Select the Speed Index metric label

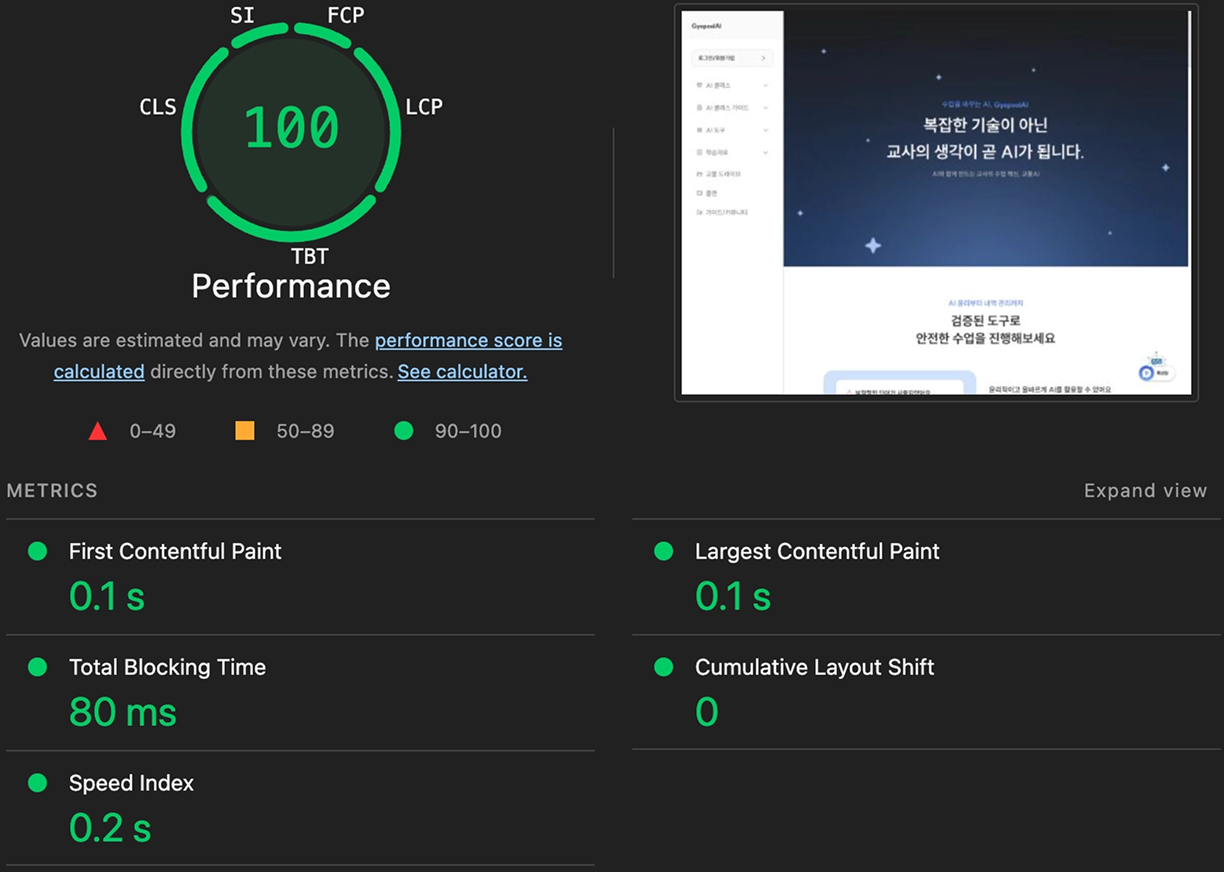[131, 783]
